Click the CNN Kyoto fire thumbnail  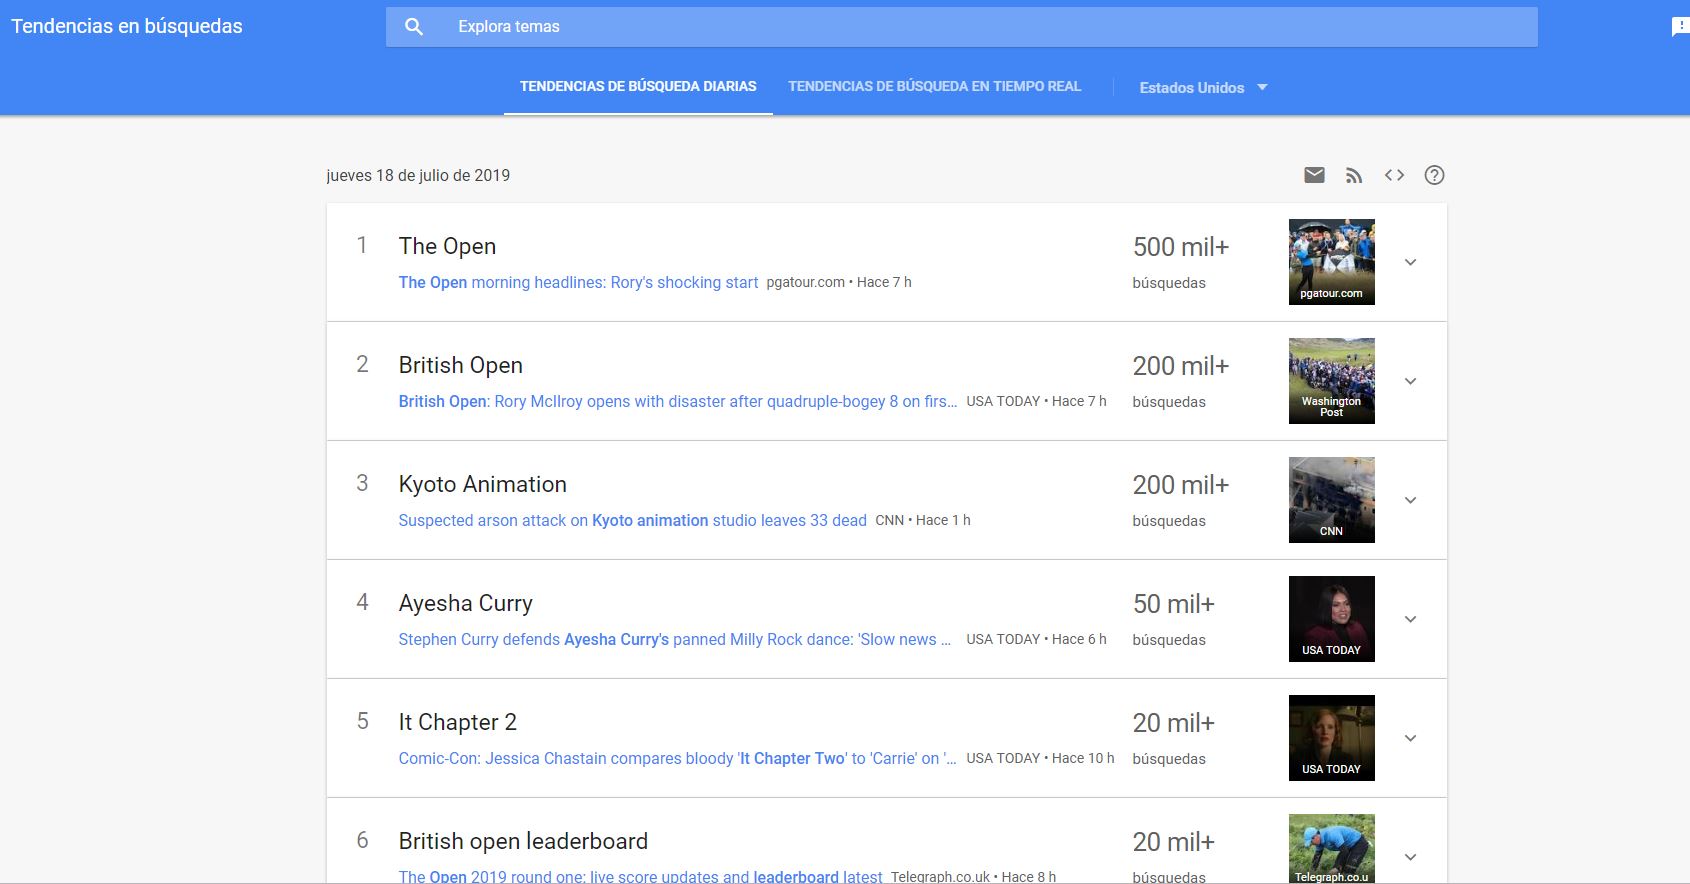coord(1331,499)
